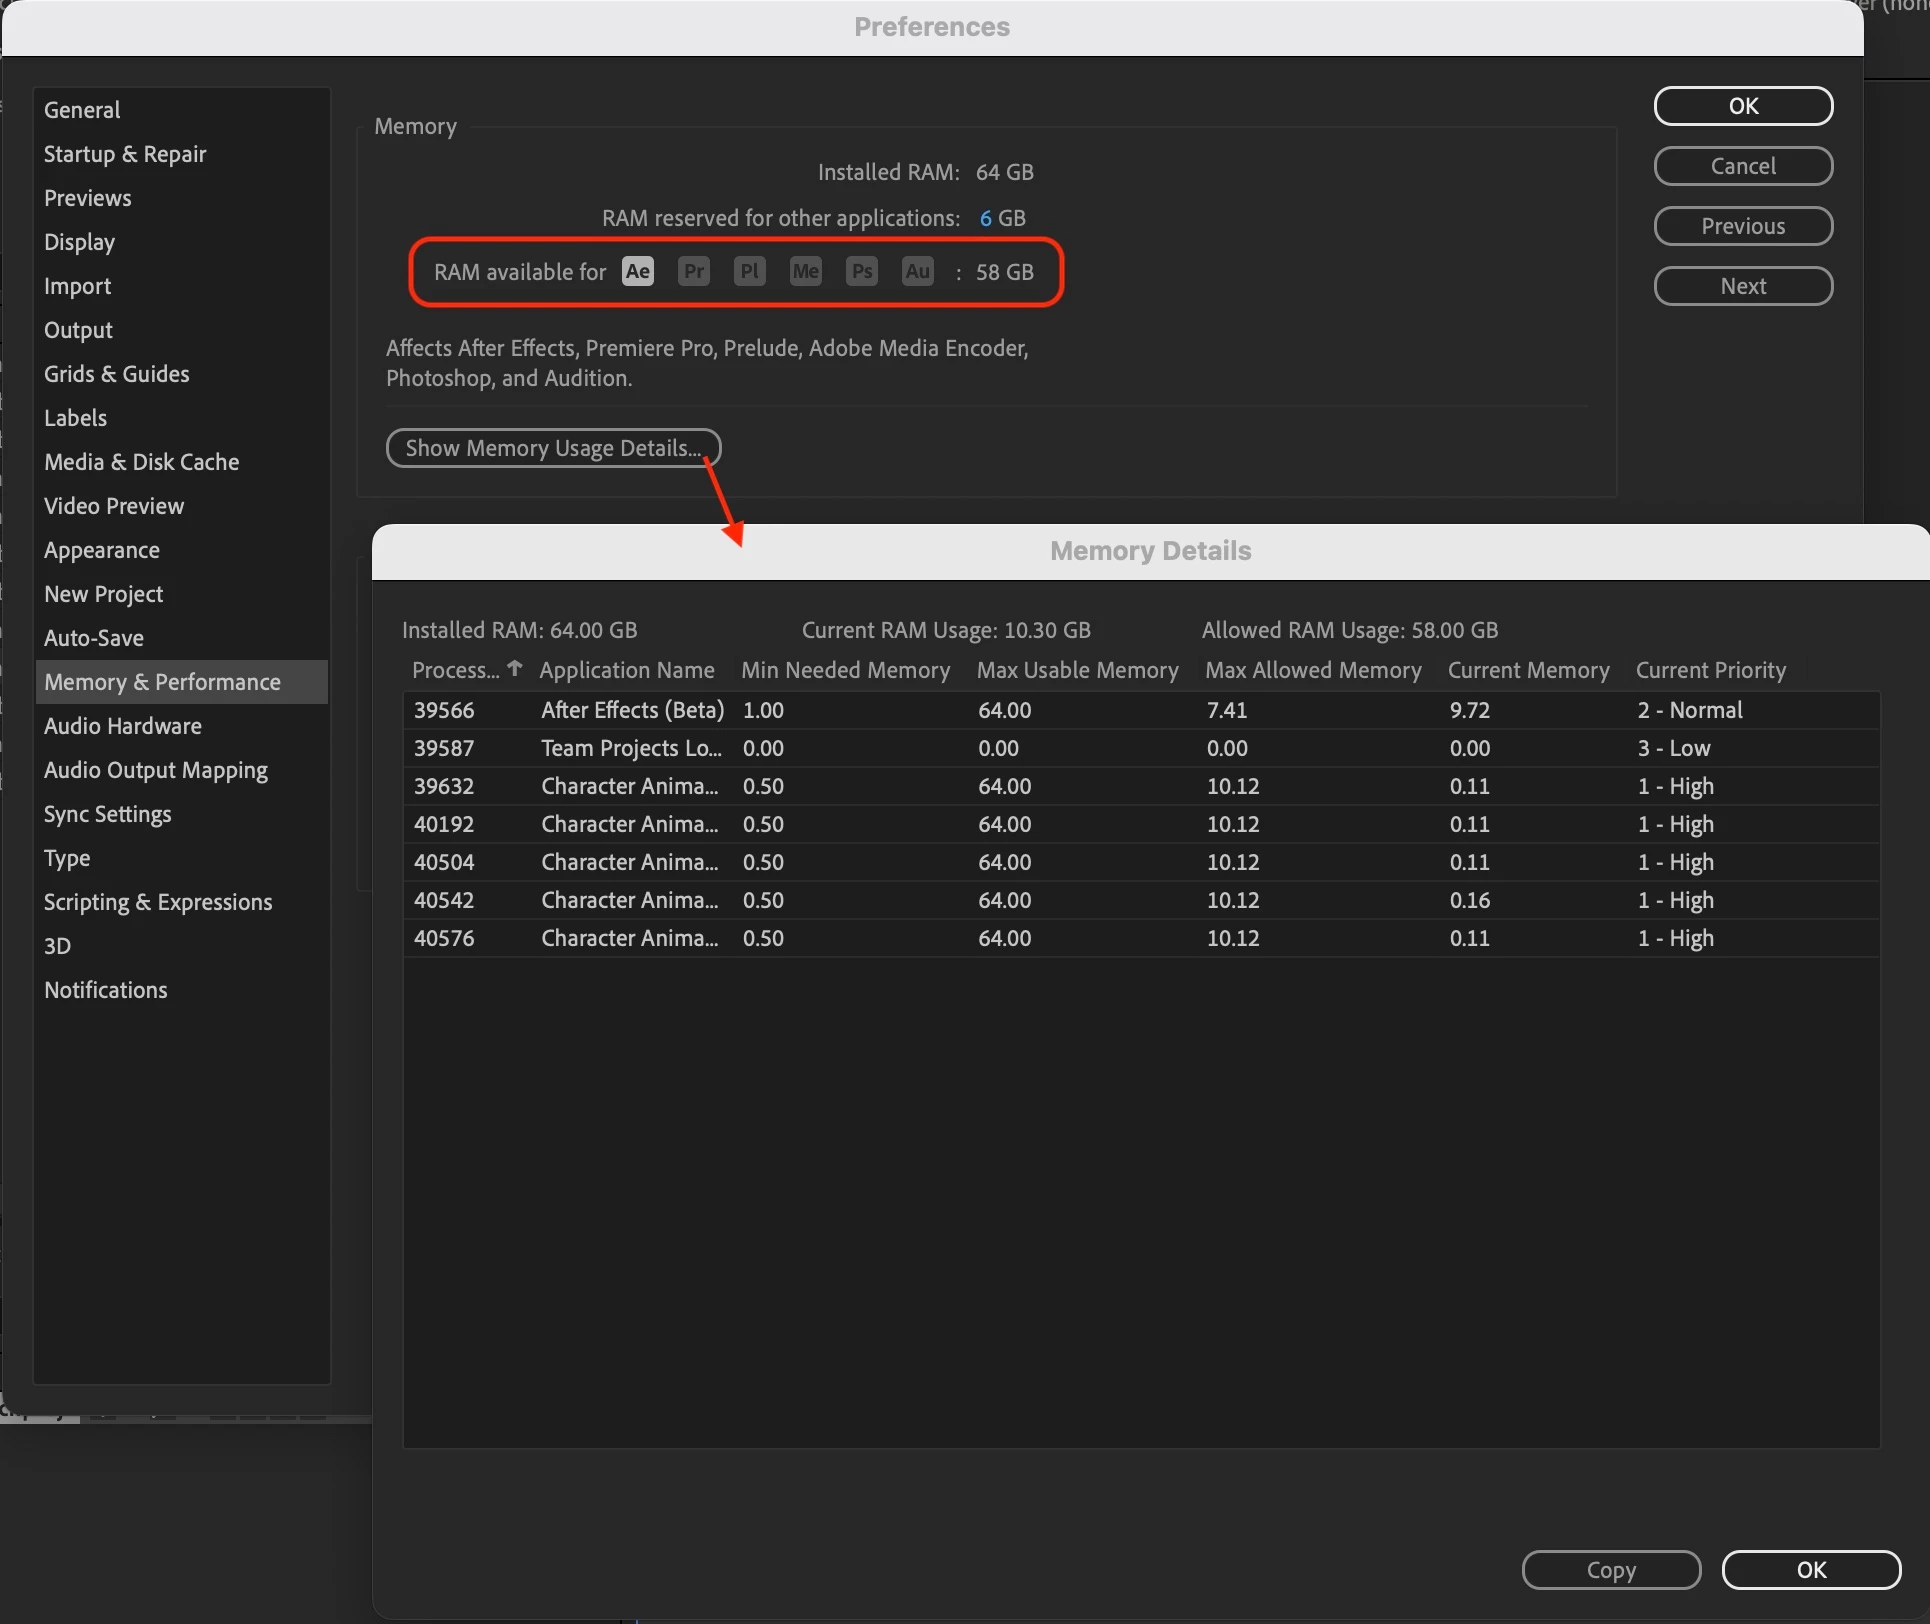Select After Effects (Beta) process row
The image size is (1930, 1624).
coord(632,710)
